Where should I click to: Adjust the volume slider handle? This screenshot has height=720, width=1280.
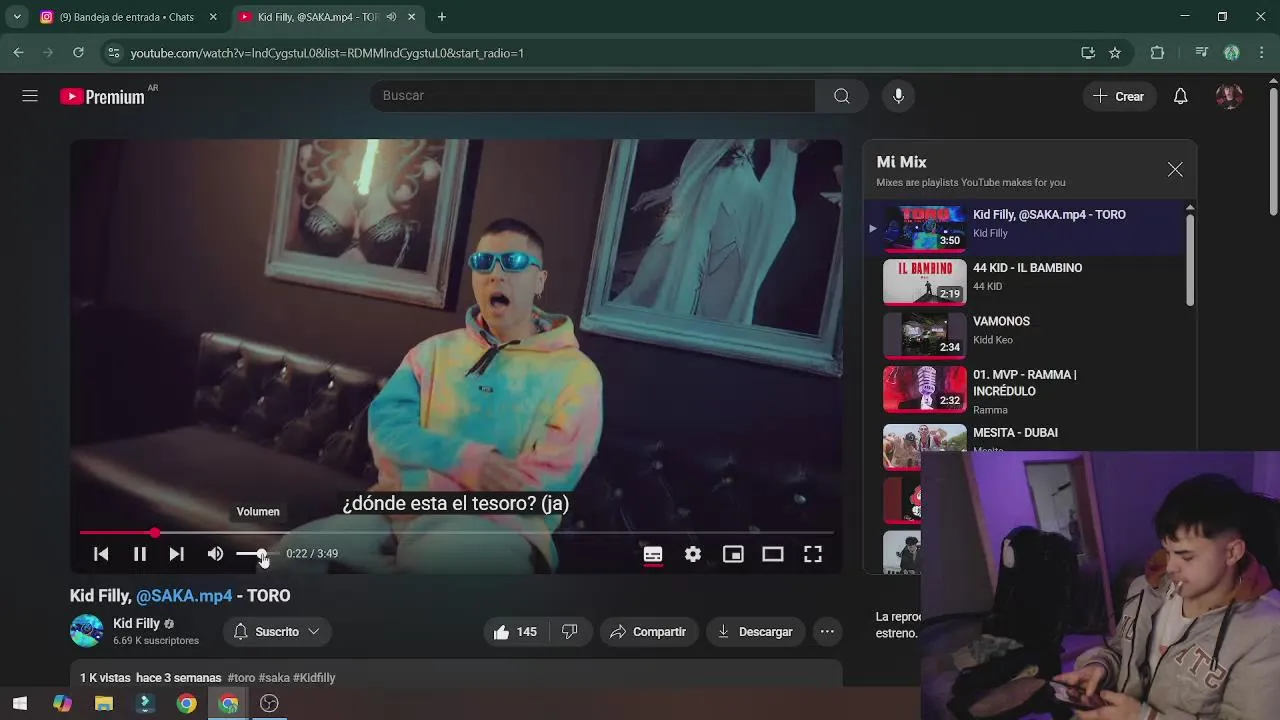[261, 554]
